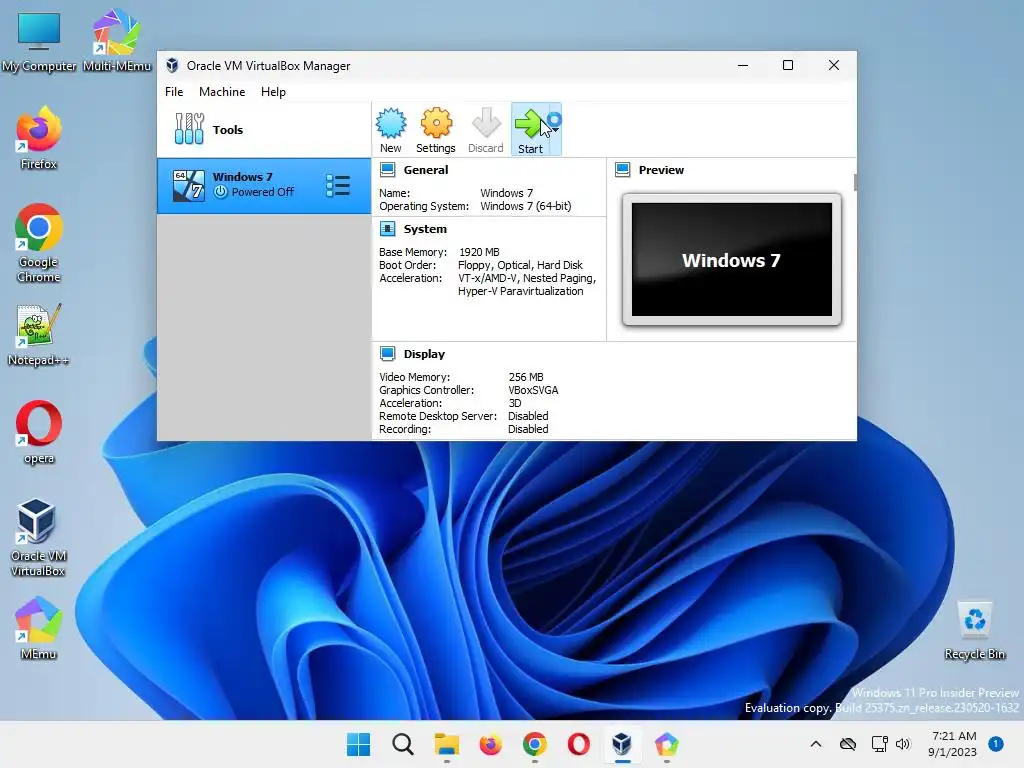Screen dimensions: 1024x768
Task: Click the opera desktop shortcut
Action: pos(39,432)
